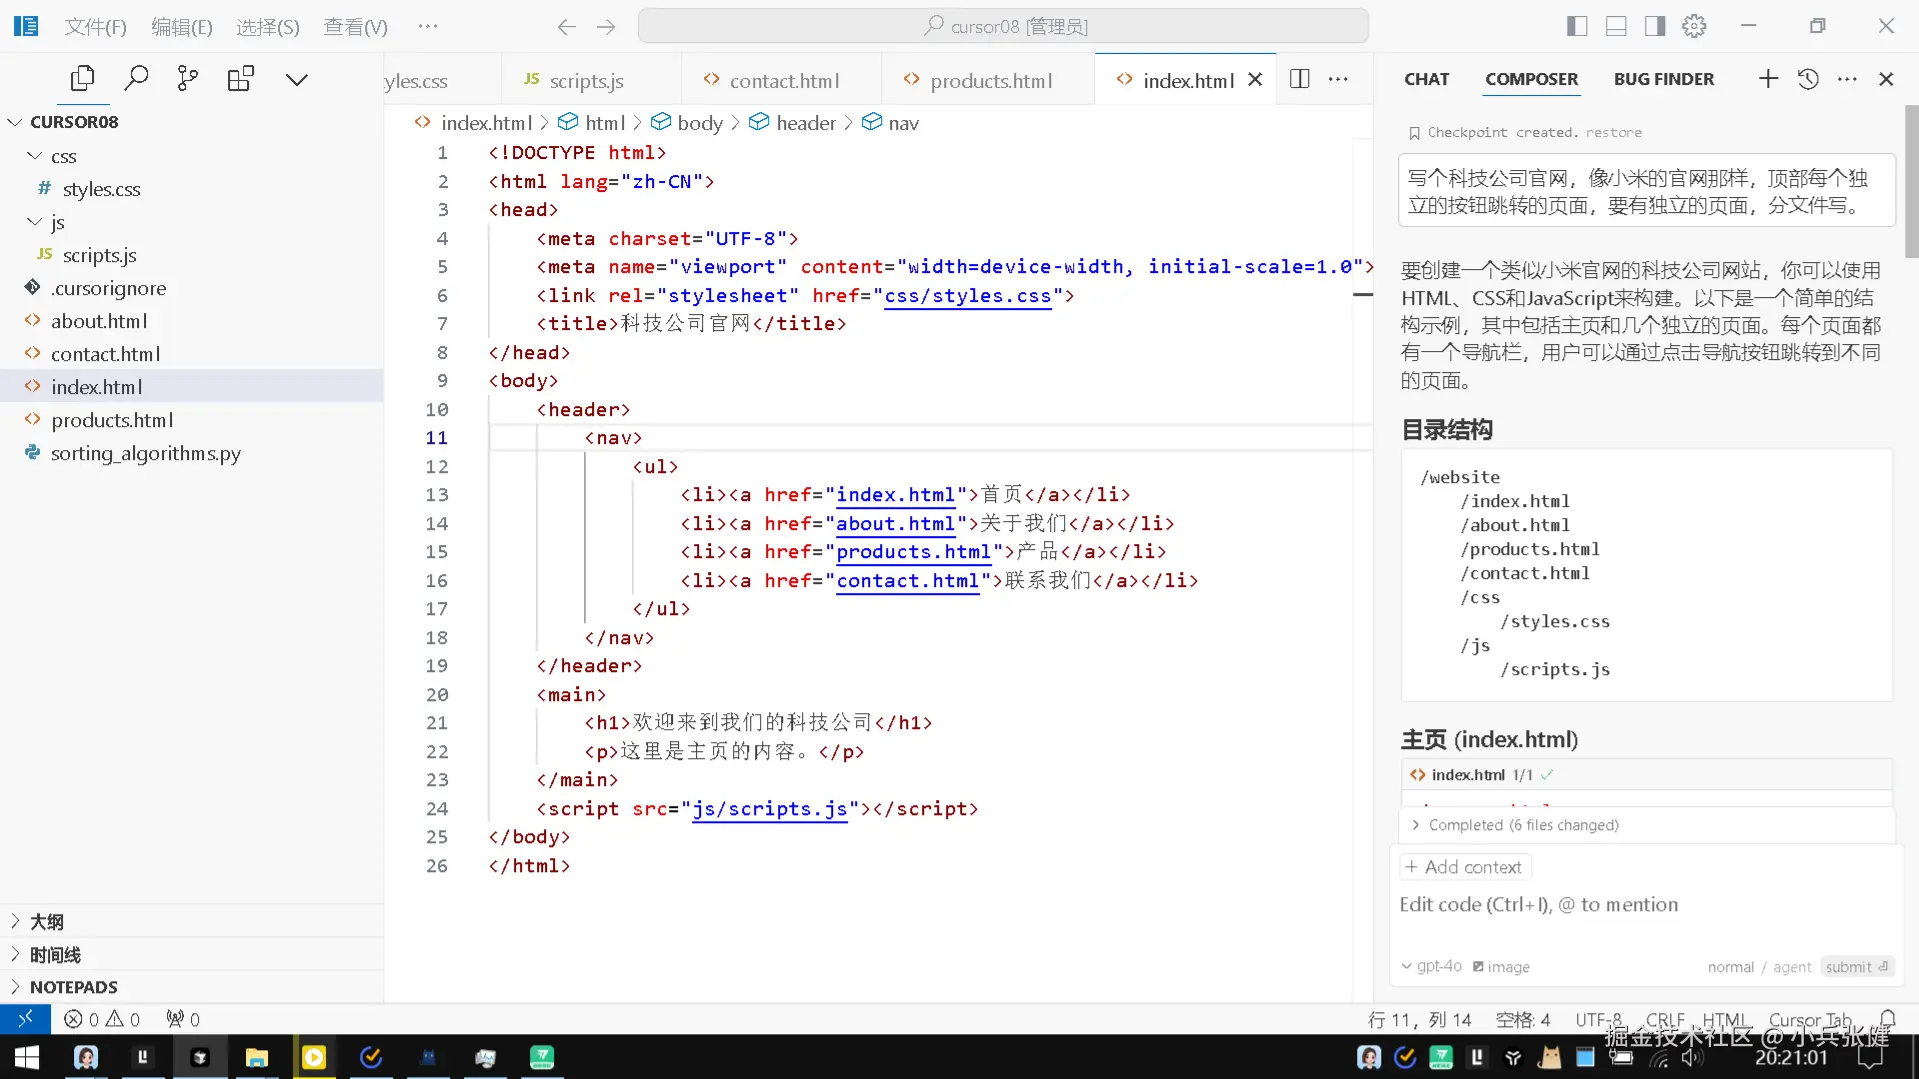This screenshot has width=1919, height=1079.
Task: Open composer panel more options
Action: (1847, 79)
